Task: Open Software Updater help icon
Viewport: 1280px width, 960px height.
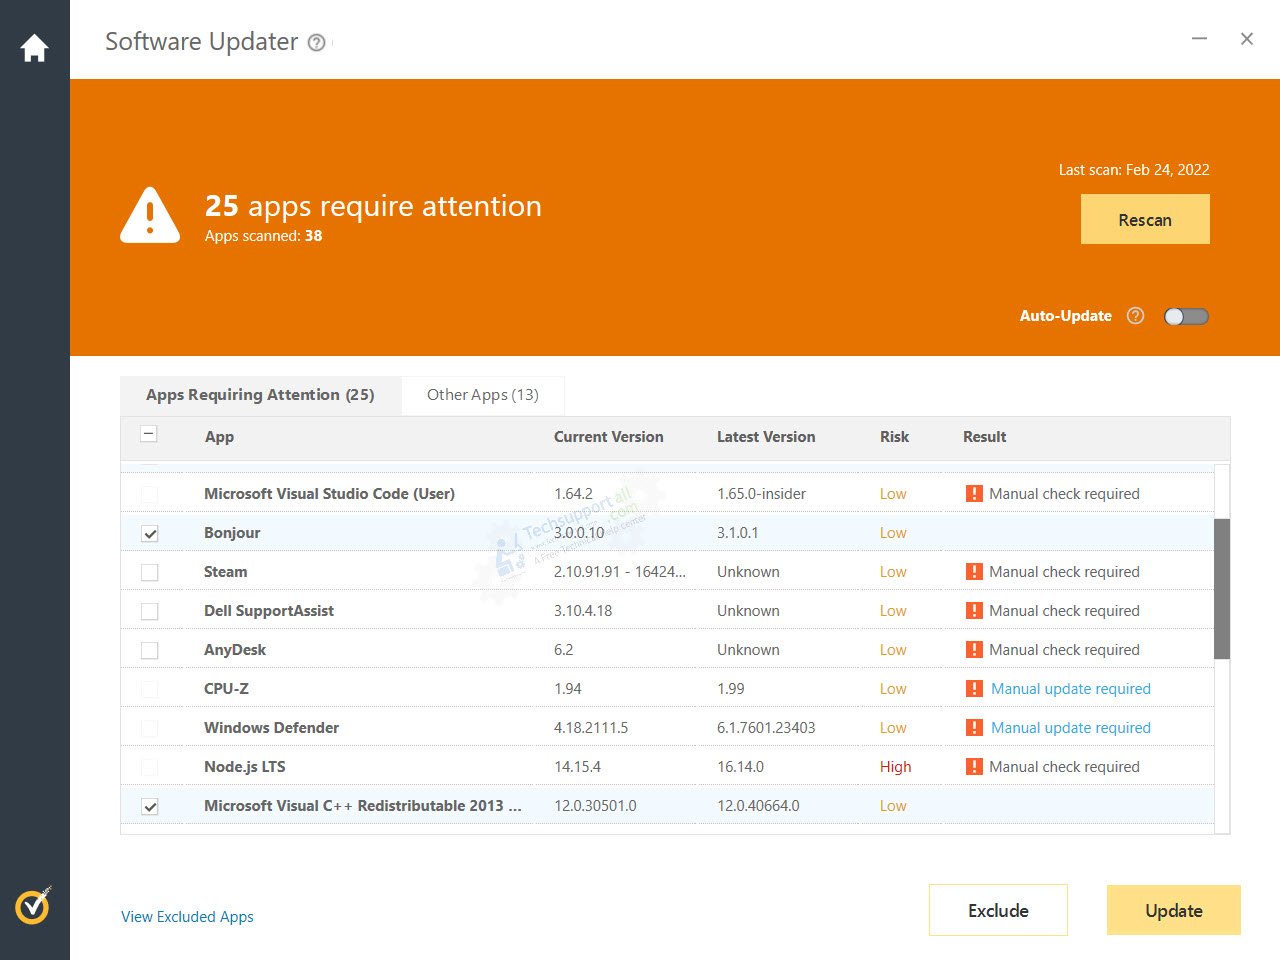Action: click(317, 42)
